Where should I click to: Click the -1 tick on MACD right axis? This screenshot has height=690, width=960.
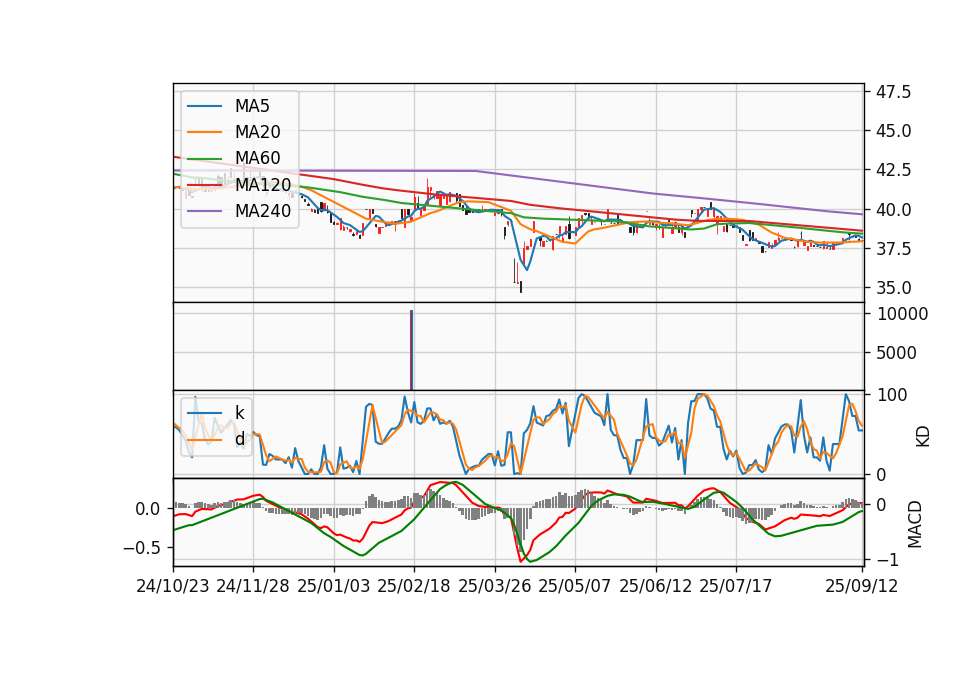[887, 560]
